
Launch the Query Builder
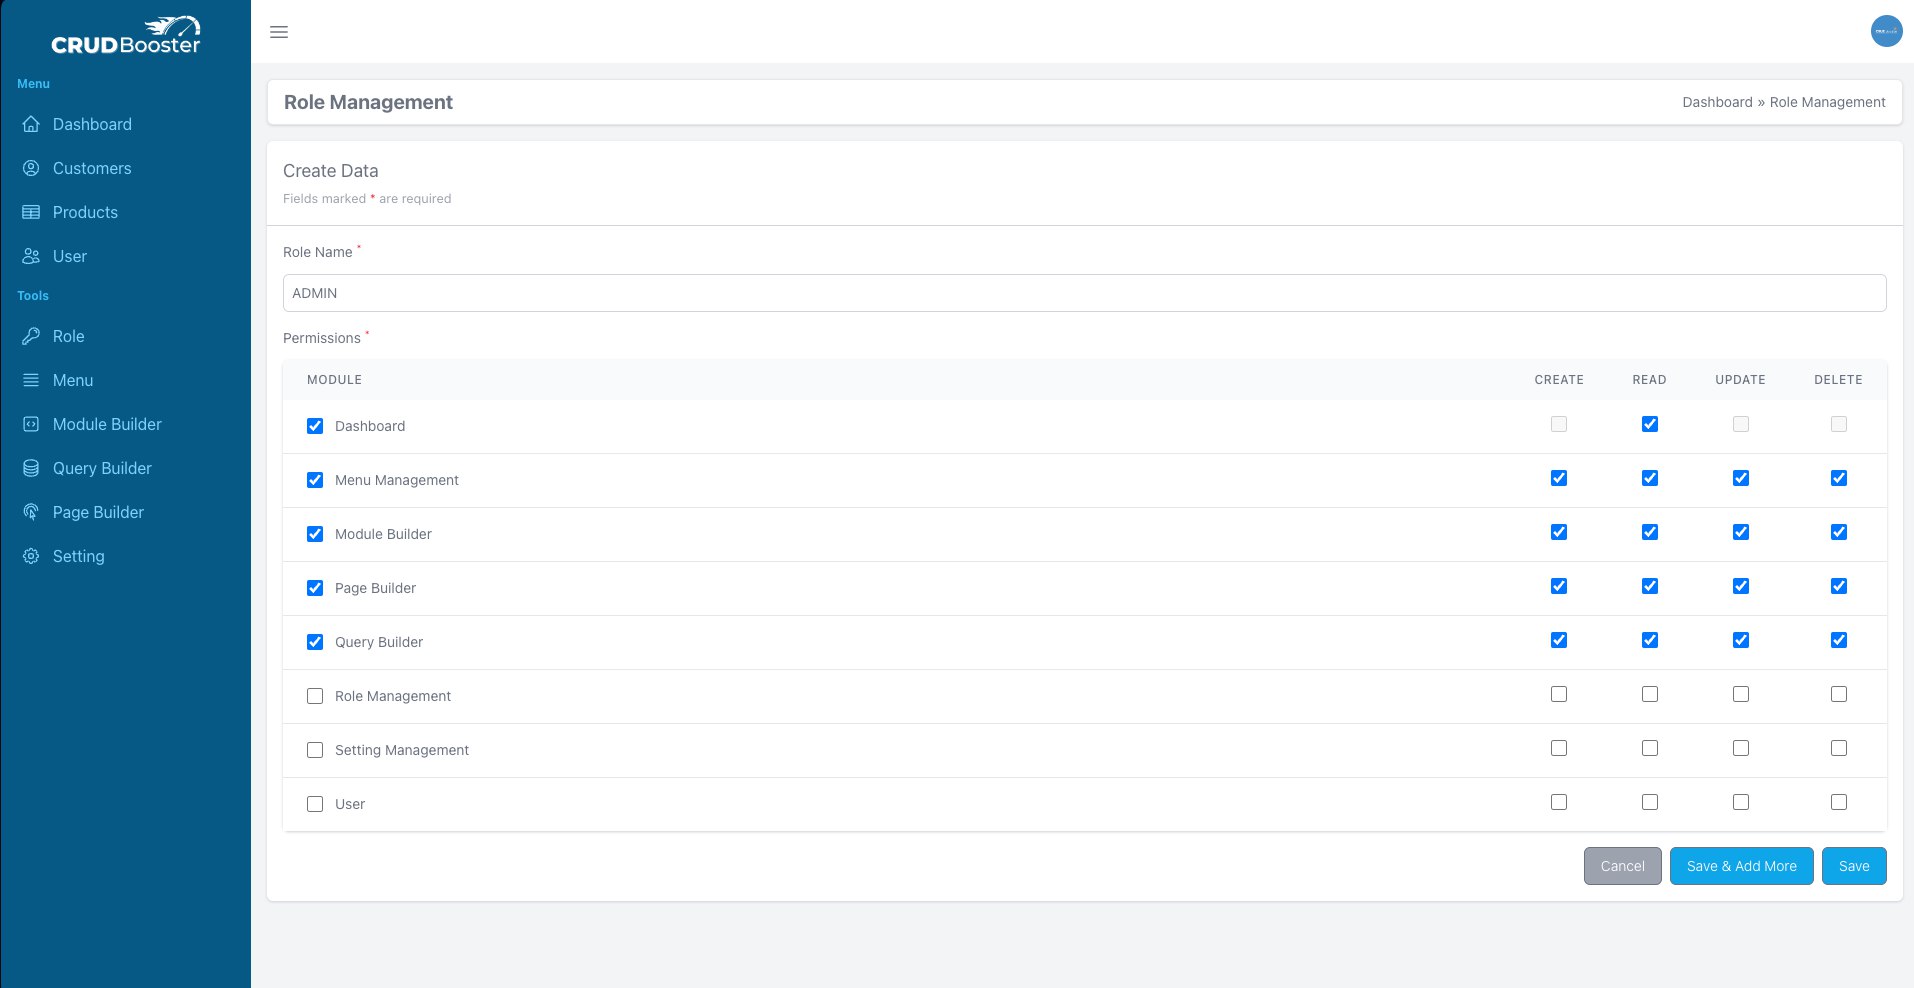click(x=101, y=468)
